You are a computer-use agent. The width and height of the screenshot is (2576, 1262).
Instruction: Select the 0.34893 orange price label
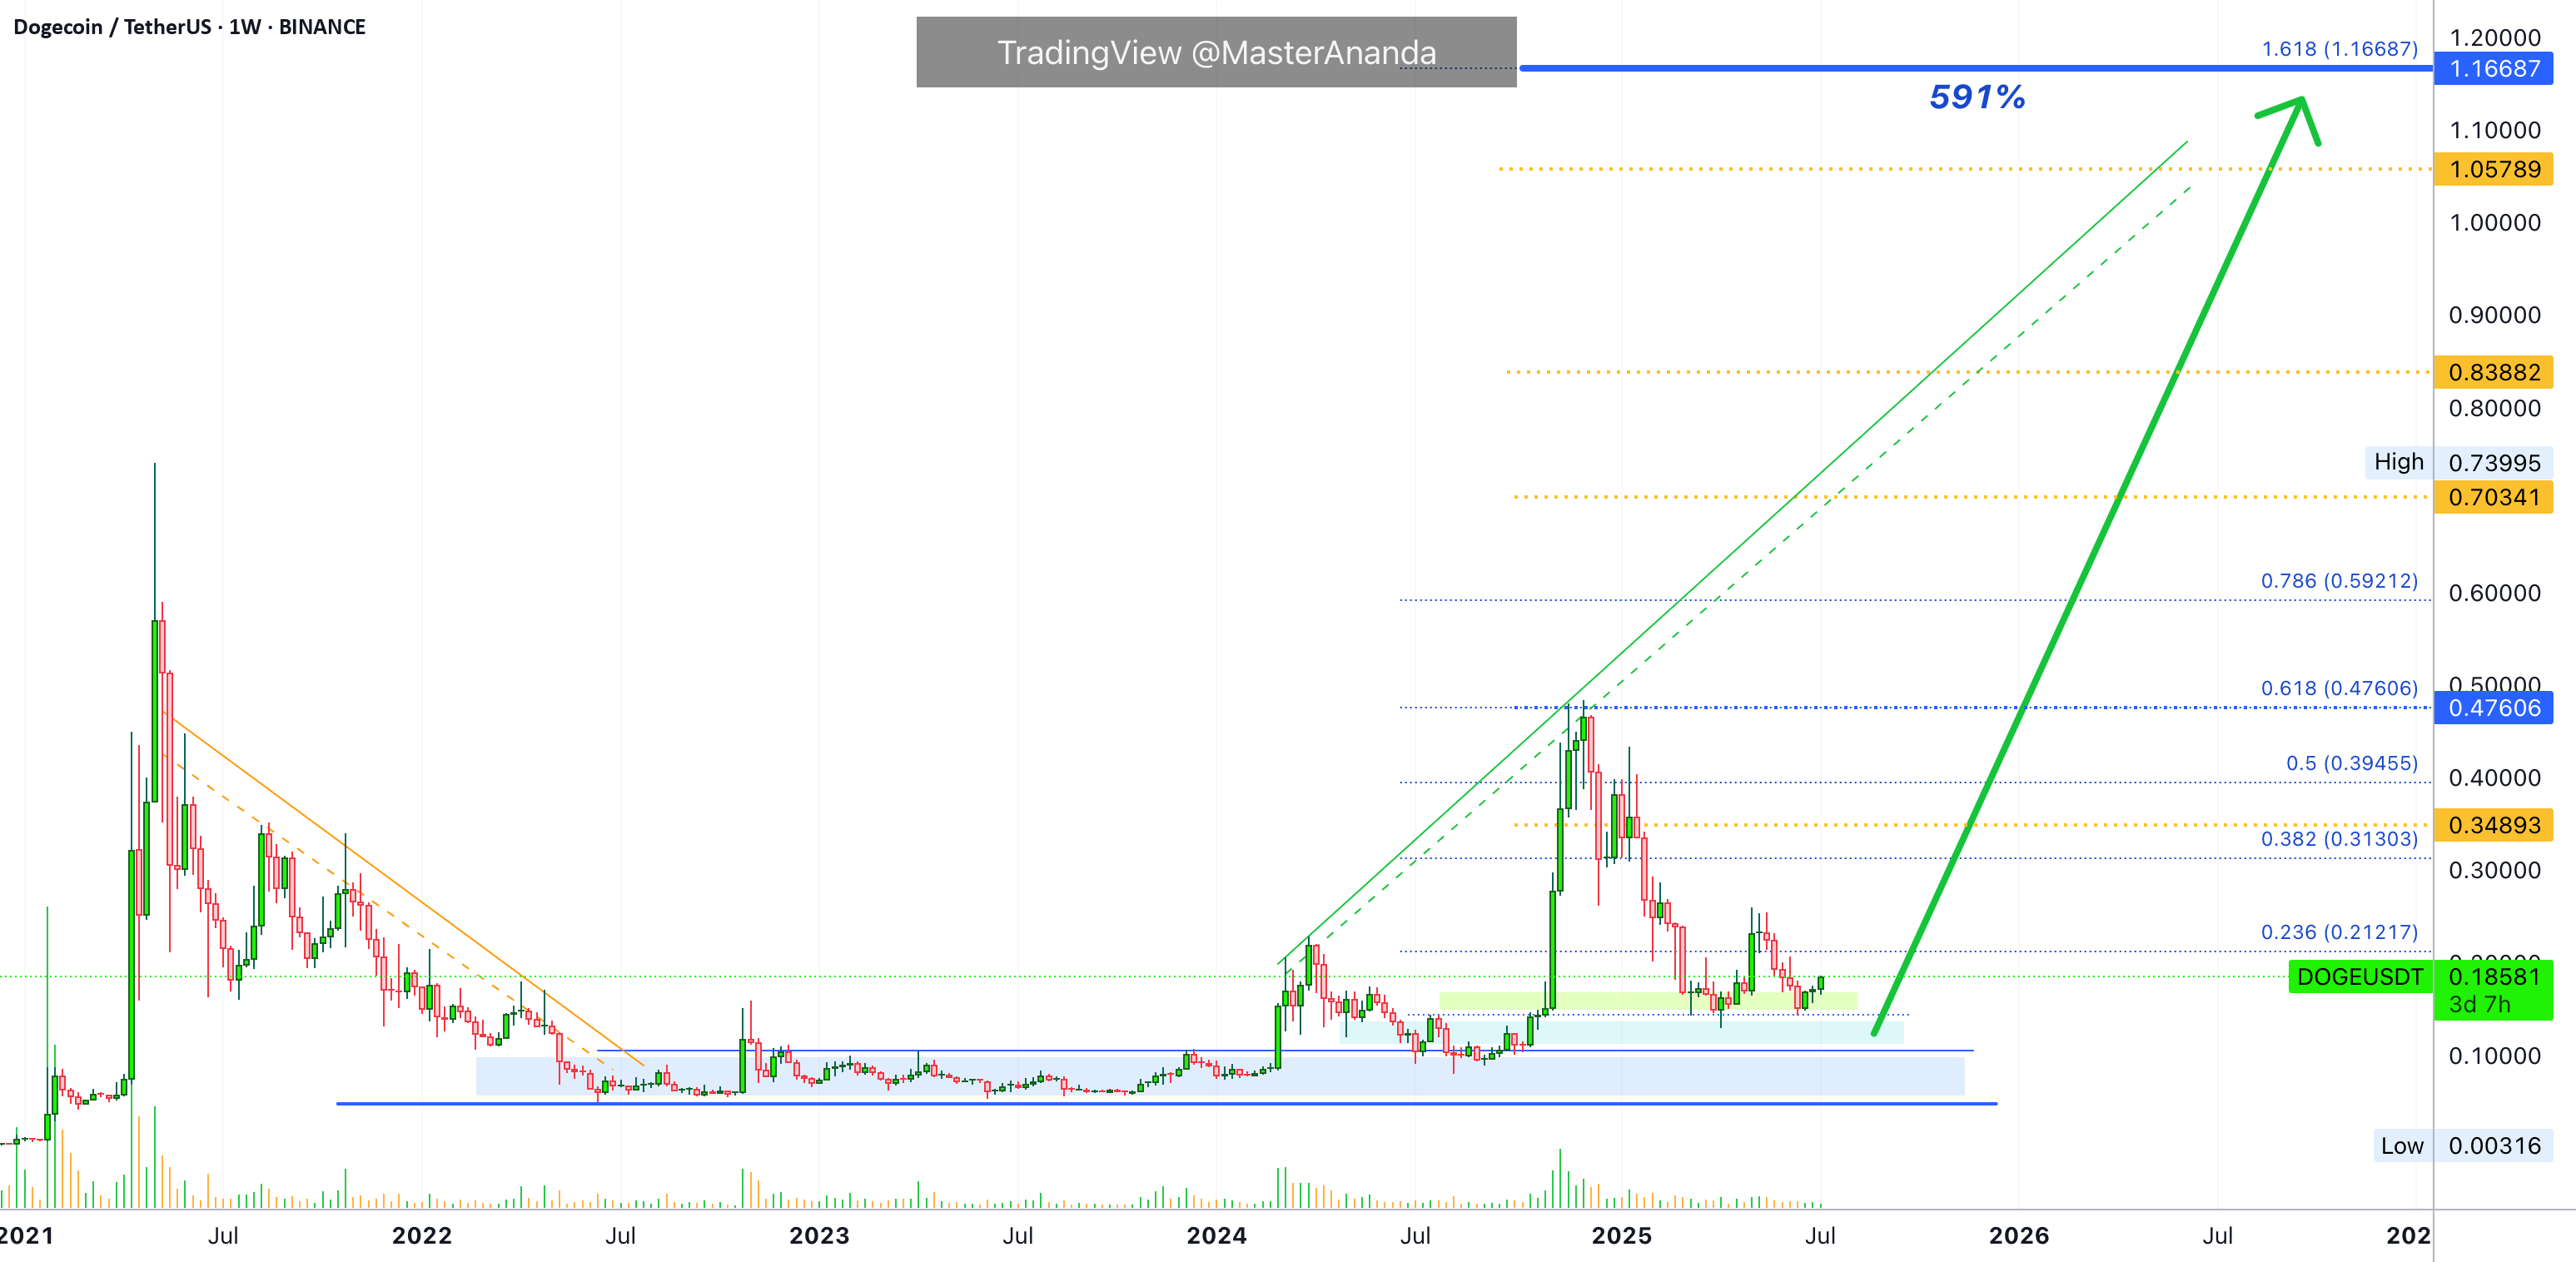(x=2493, y=825)
